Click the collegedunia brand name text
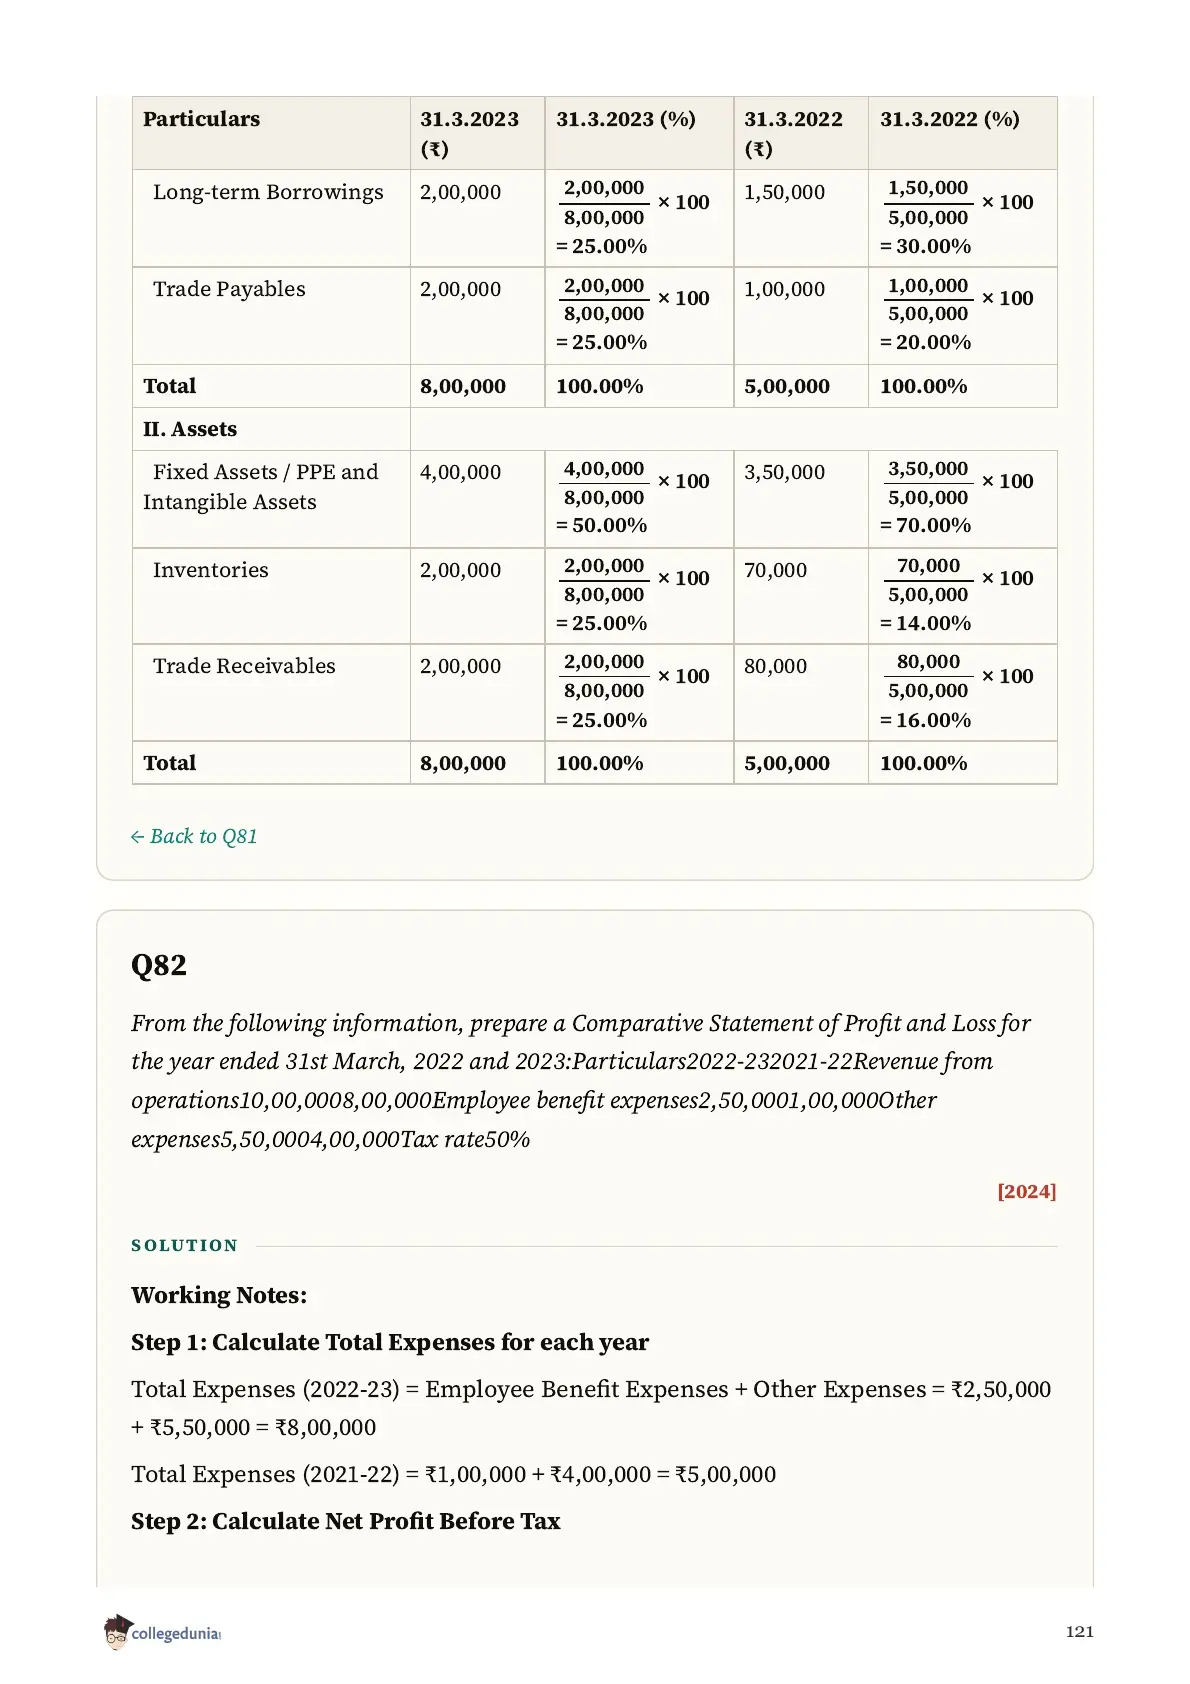 (176, 1633)
